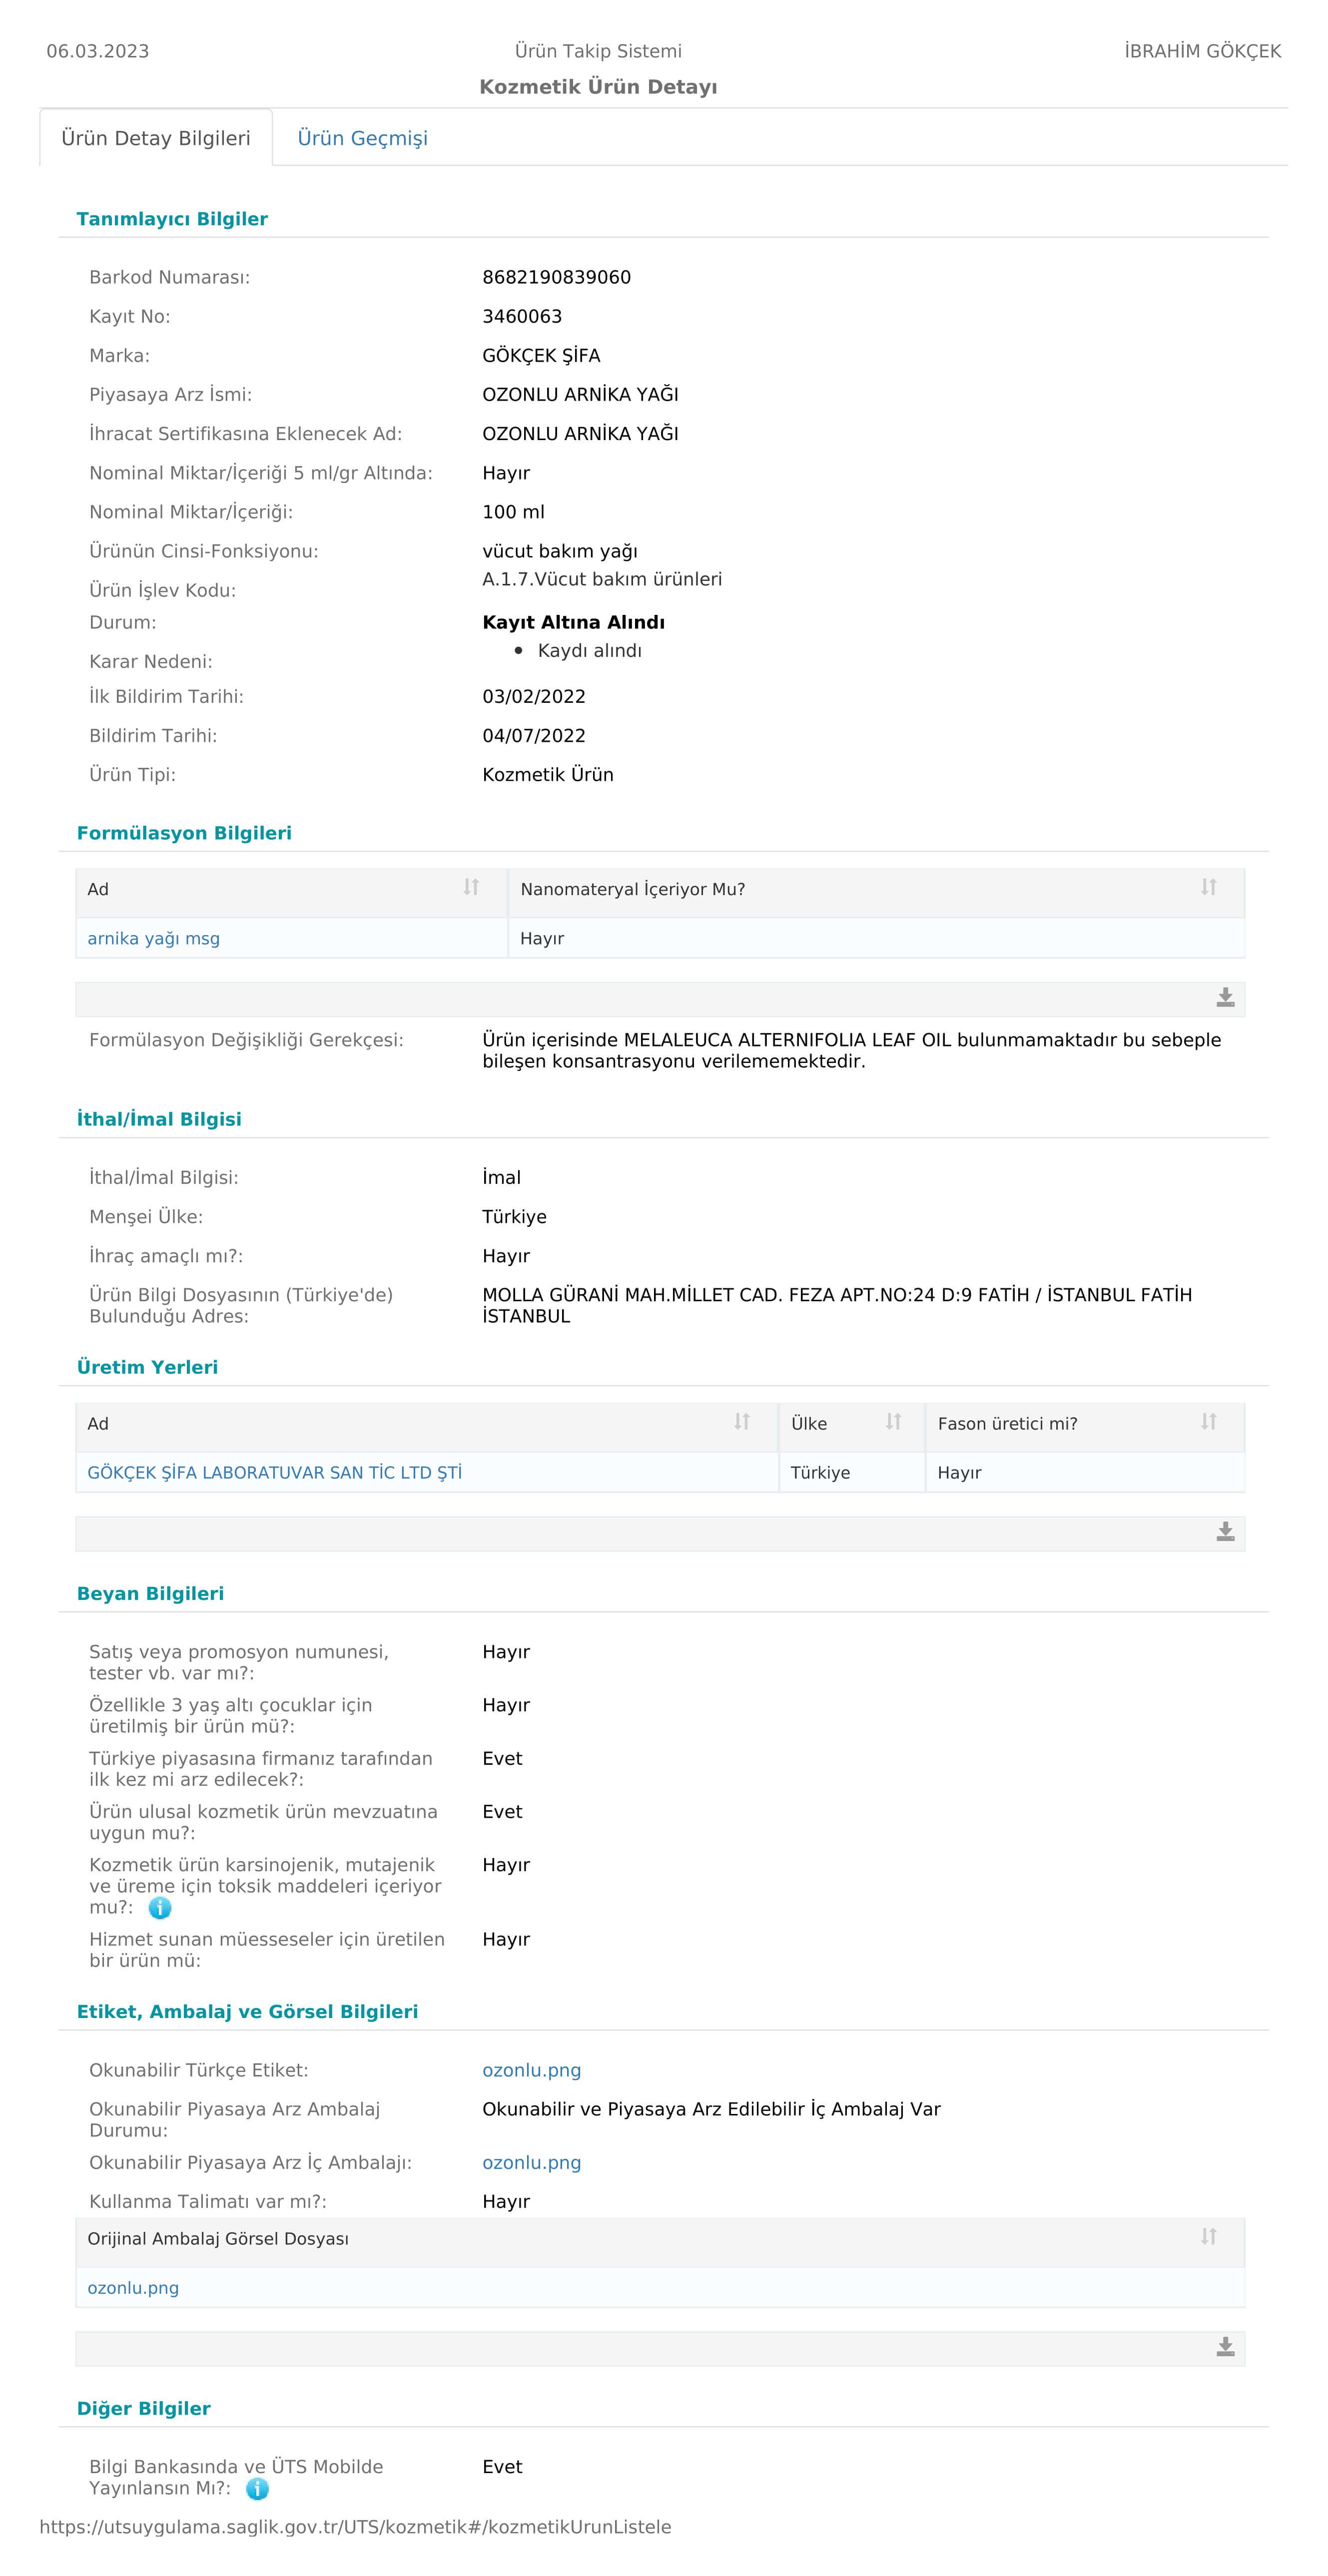Click the Formülasyon Bilgileri section heading
This screenshot has height=2576, width=1328.
184,833
